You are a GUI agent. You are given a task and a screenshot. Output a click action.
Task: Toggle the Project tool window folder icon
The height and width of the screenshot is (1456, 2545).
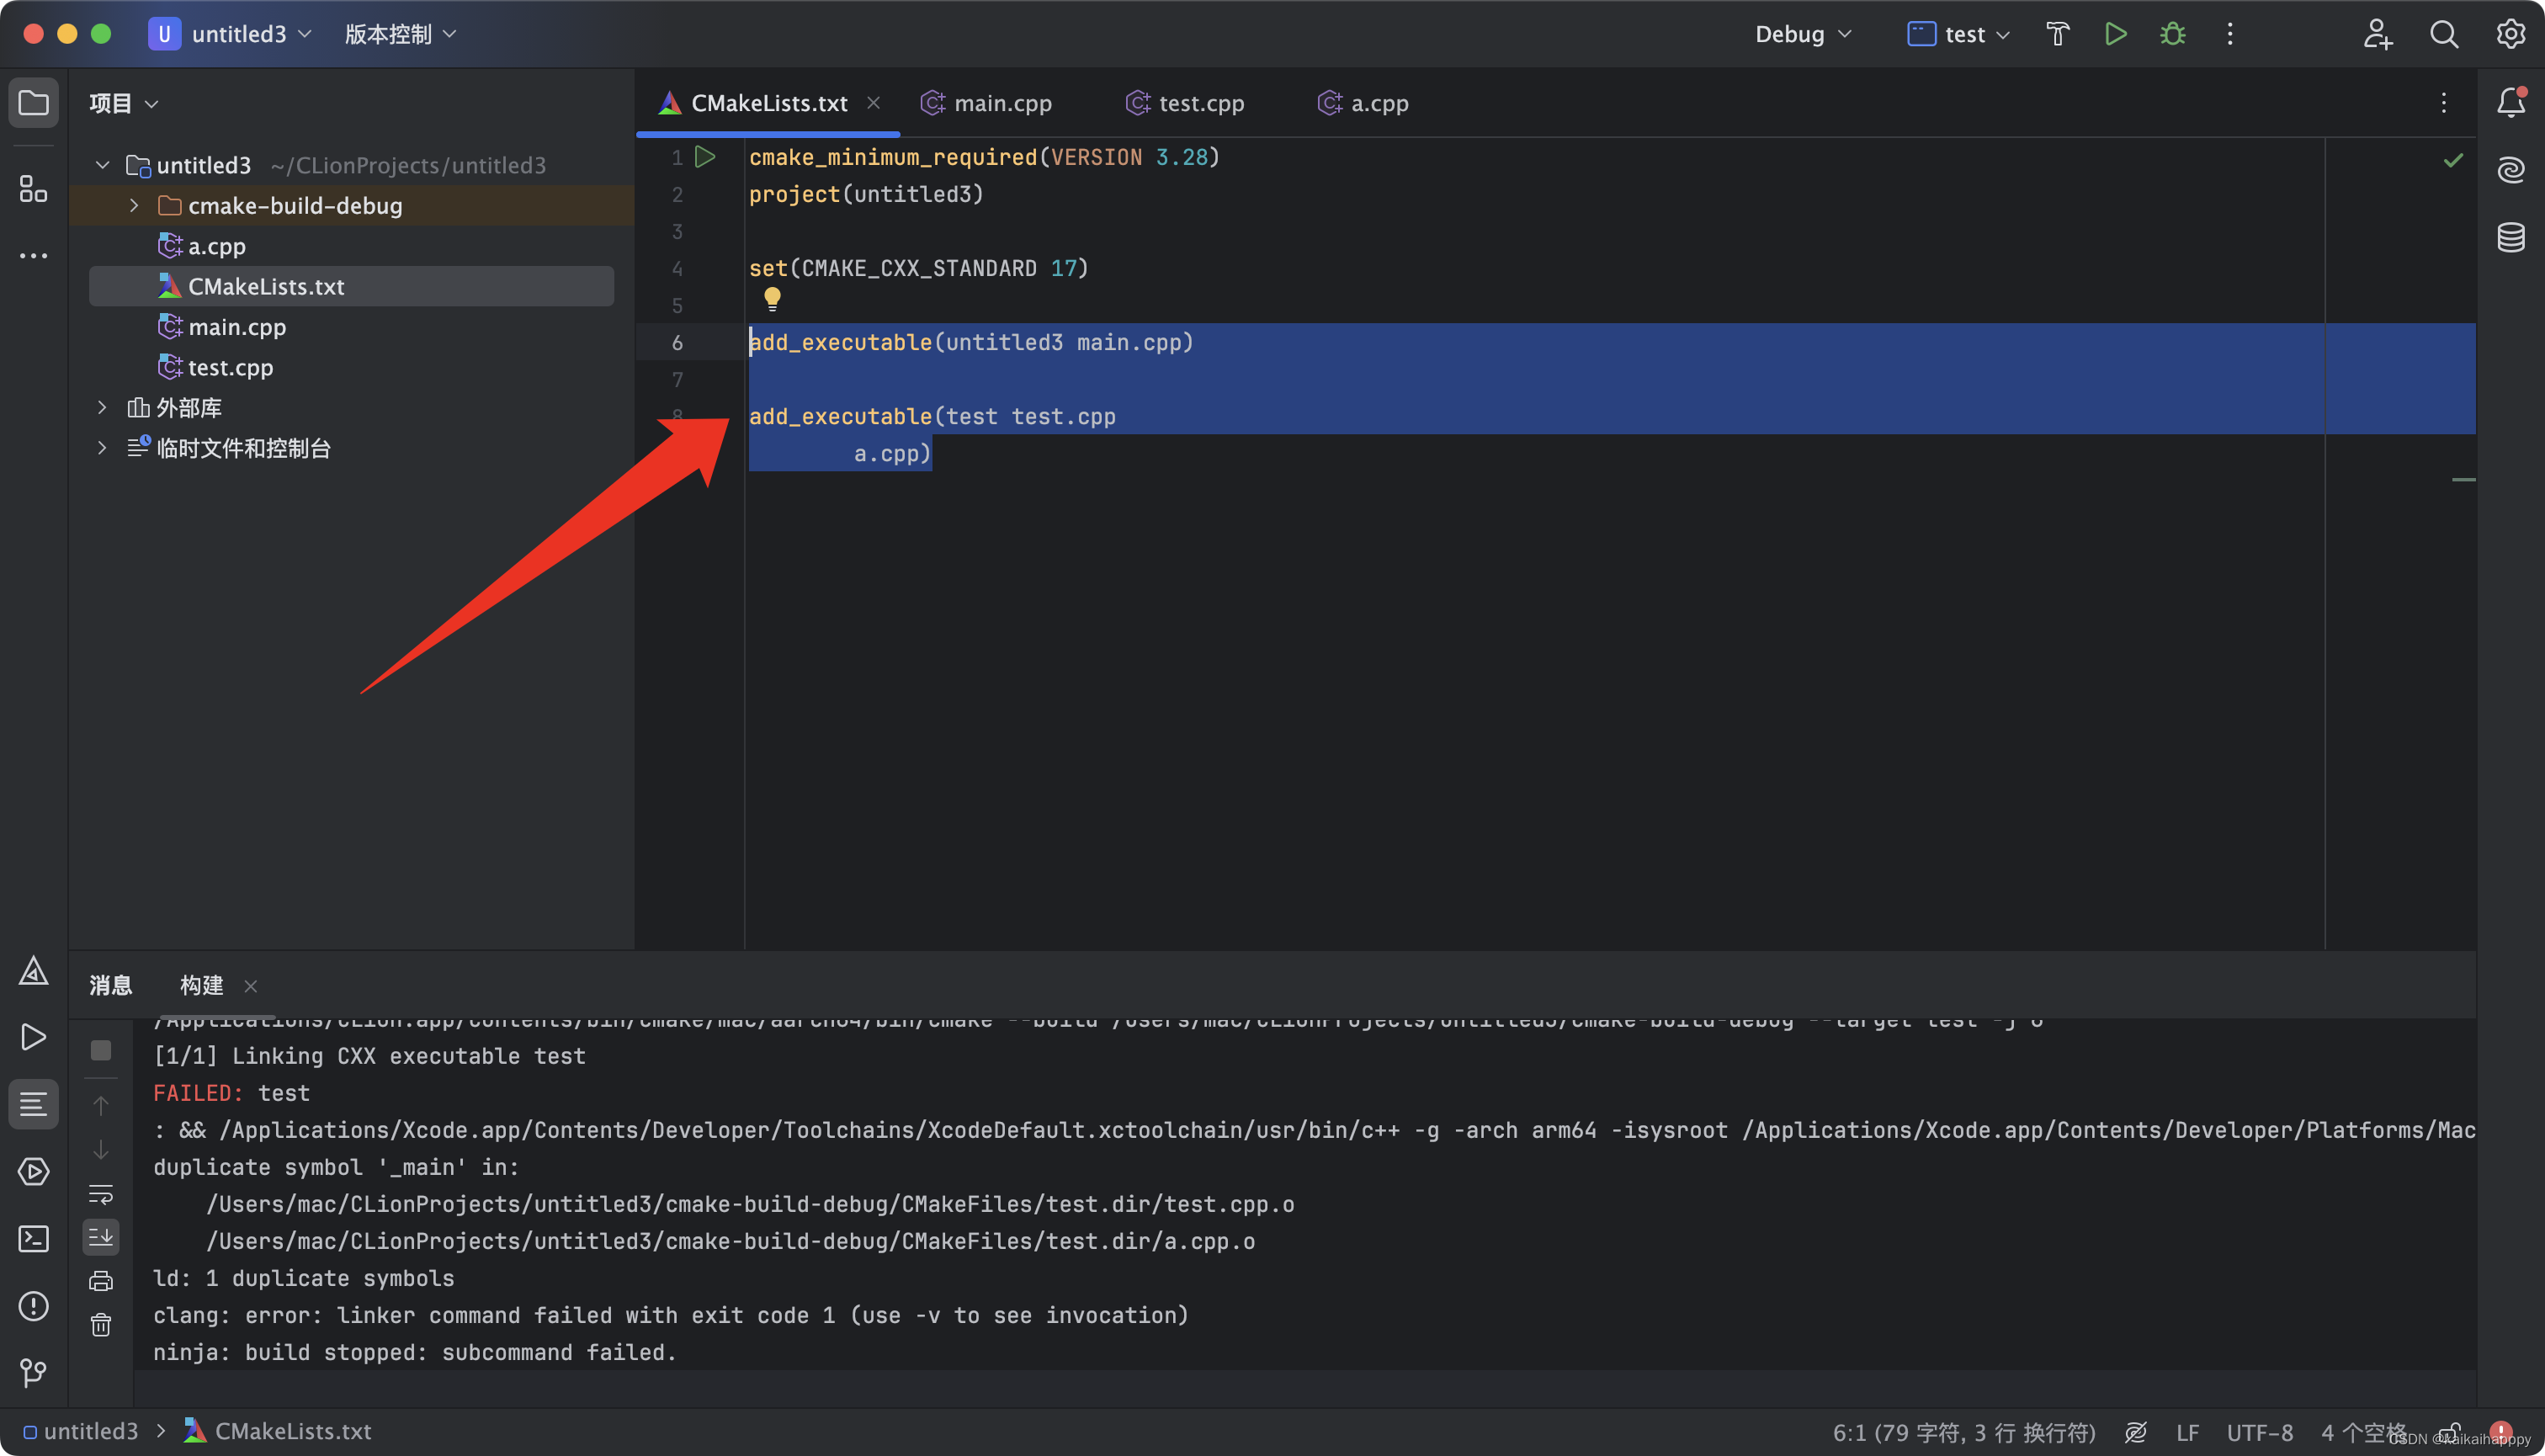tap(33, 103)
